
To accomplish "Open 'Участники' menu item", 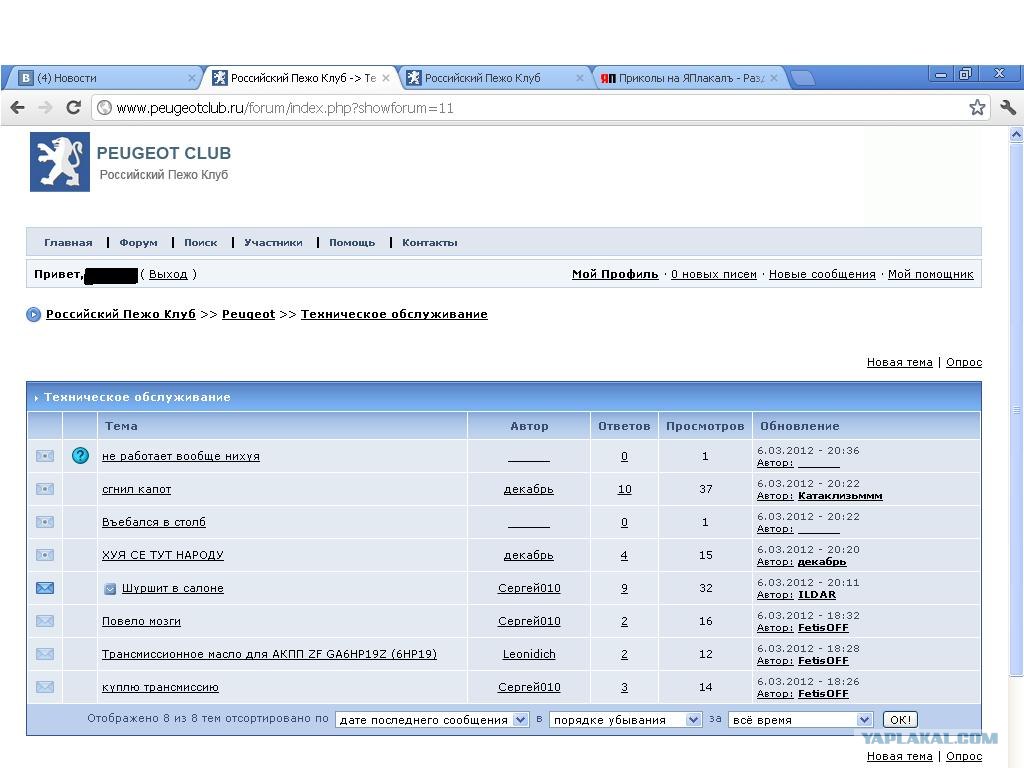I will coord(273,243).
